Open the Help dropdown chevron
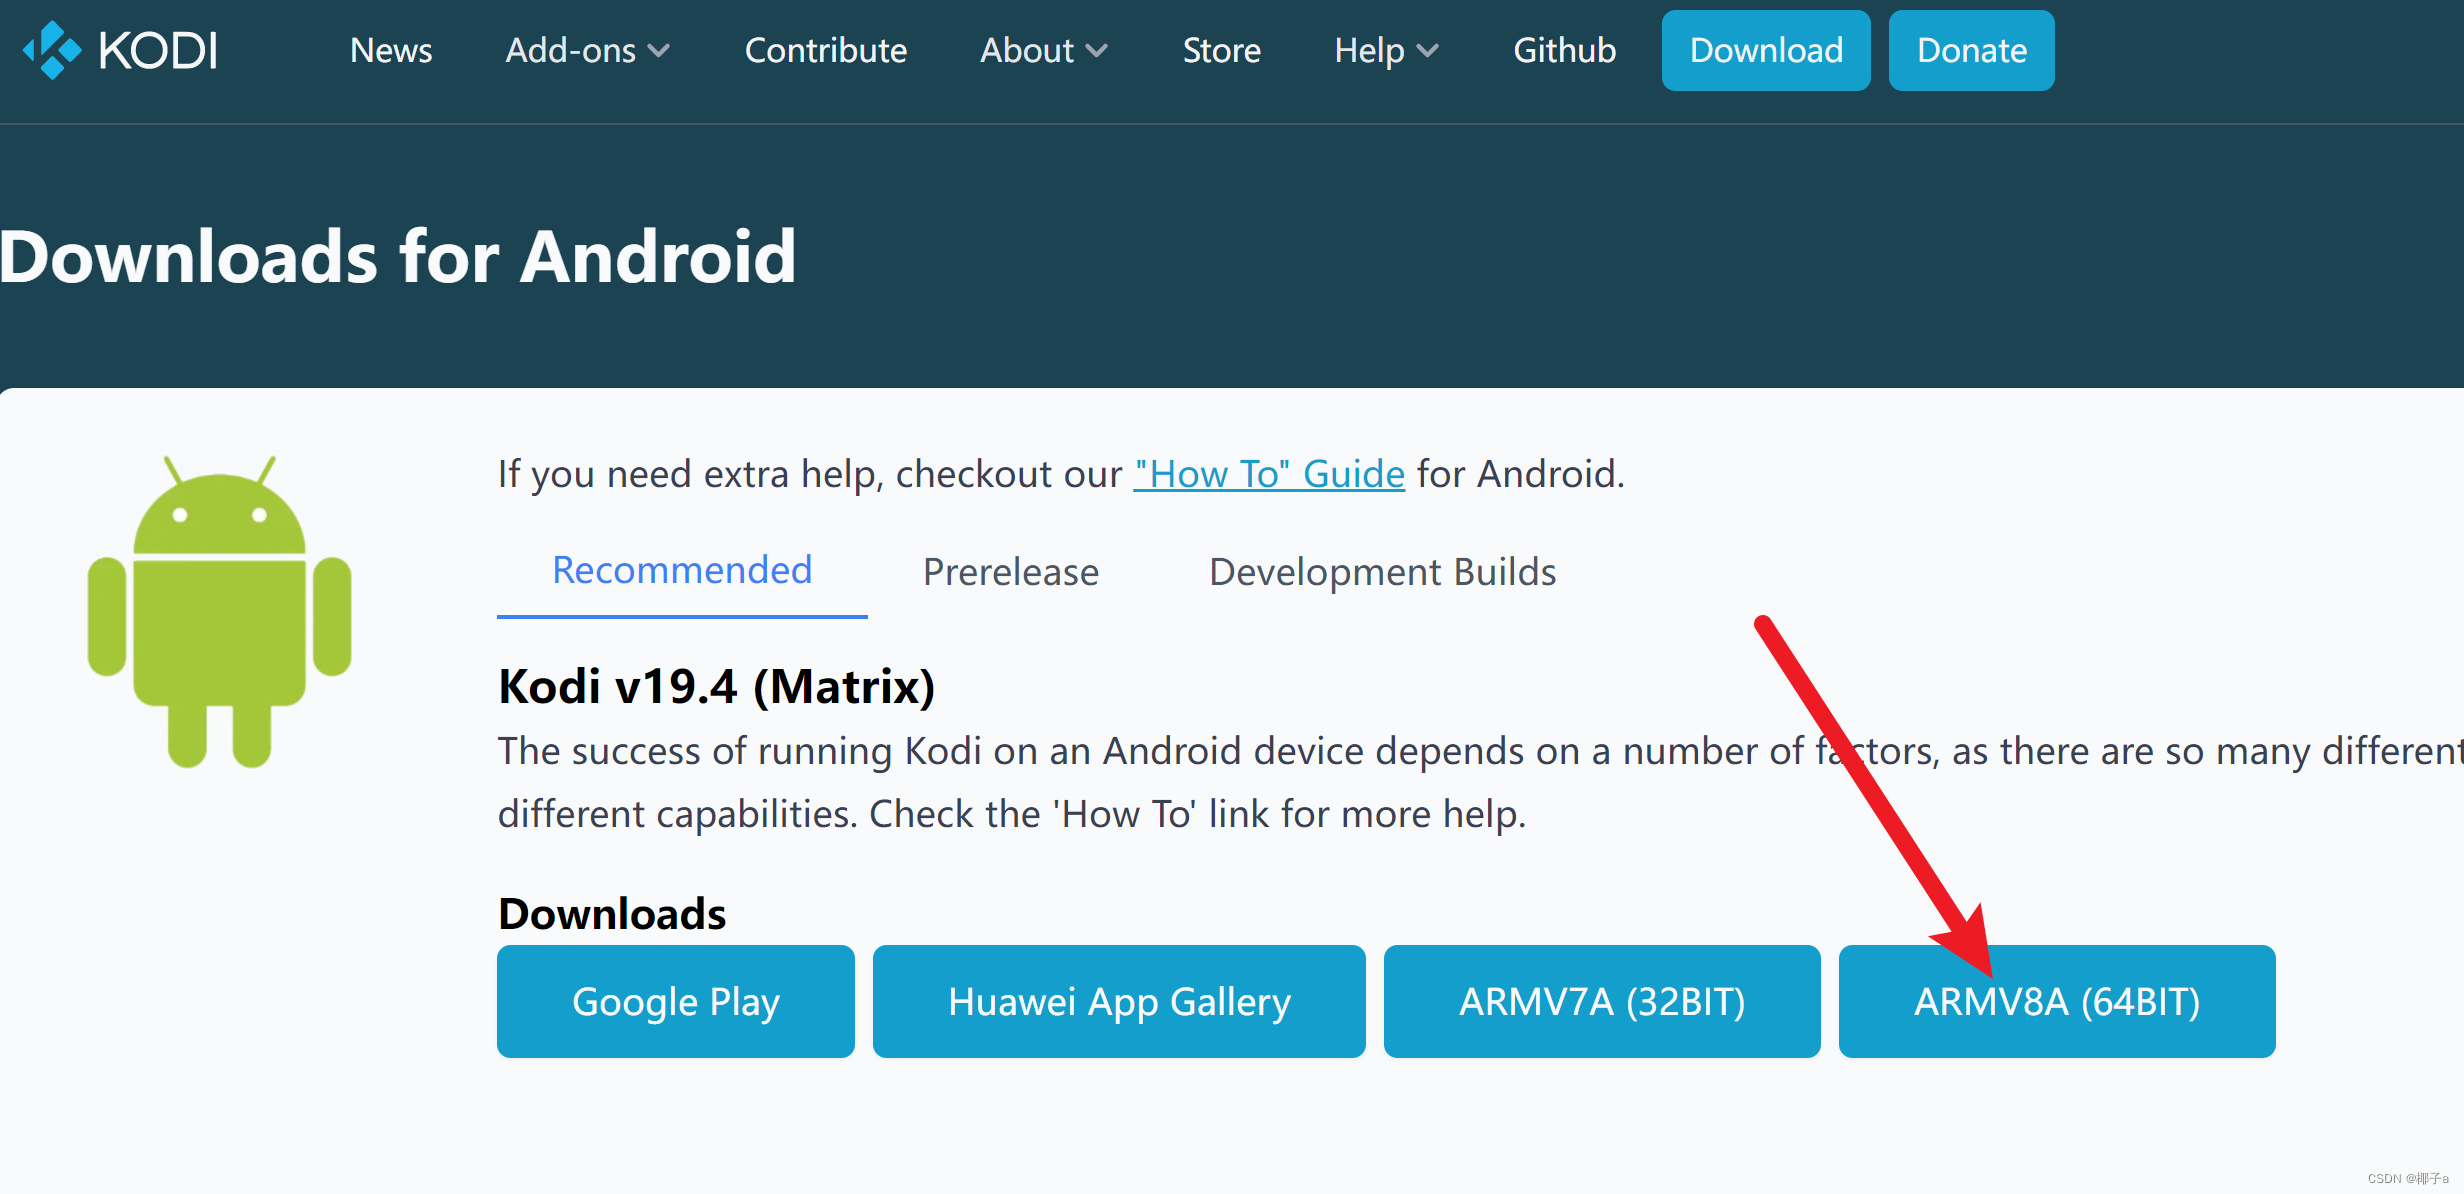The height and width of the screenshot is (1194, 2464). click(x=1428, y=51)
